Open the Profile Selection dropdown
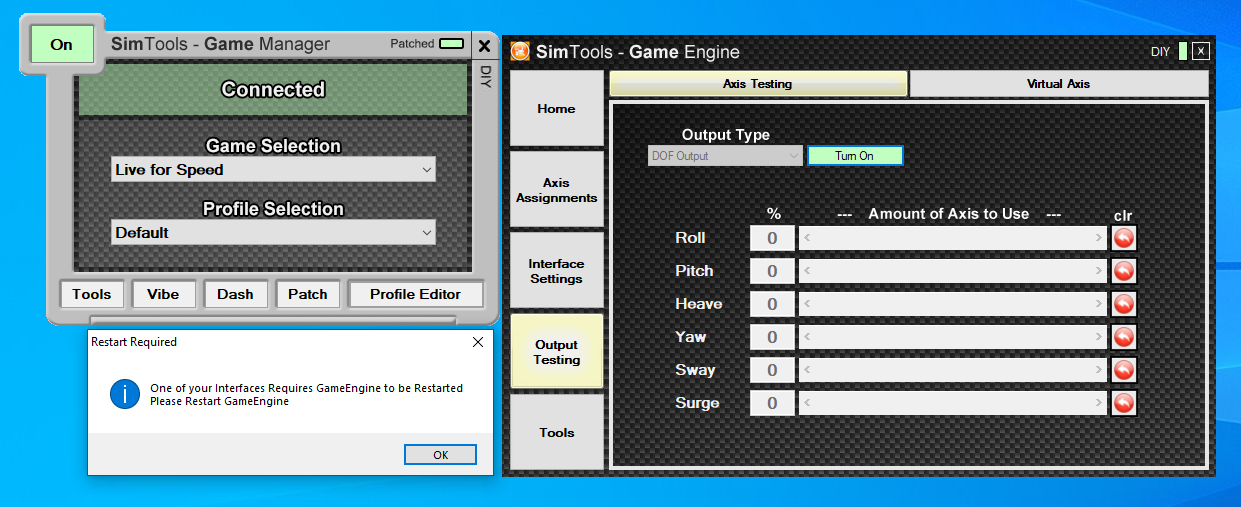 pos(273,233)
